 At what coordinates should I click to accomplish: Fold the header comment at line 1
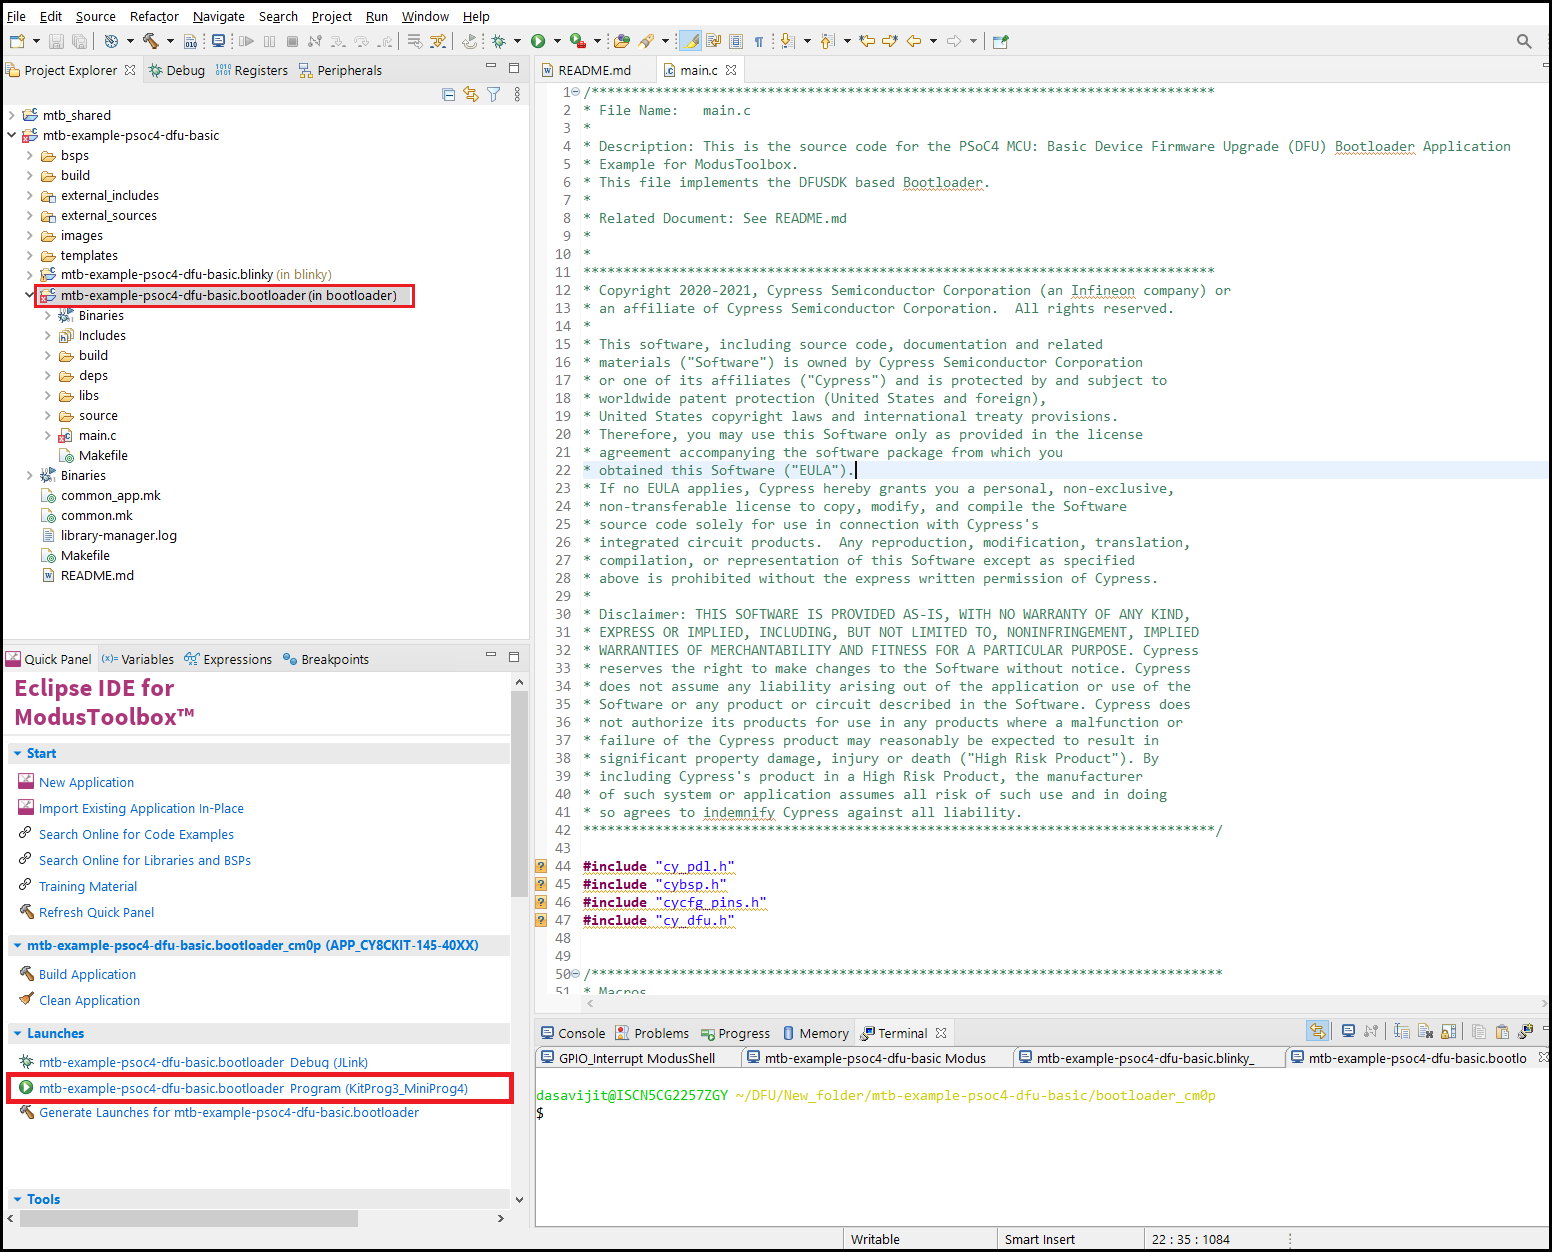click(576, 92)
